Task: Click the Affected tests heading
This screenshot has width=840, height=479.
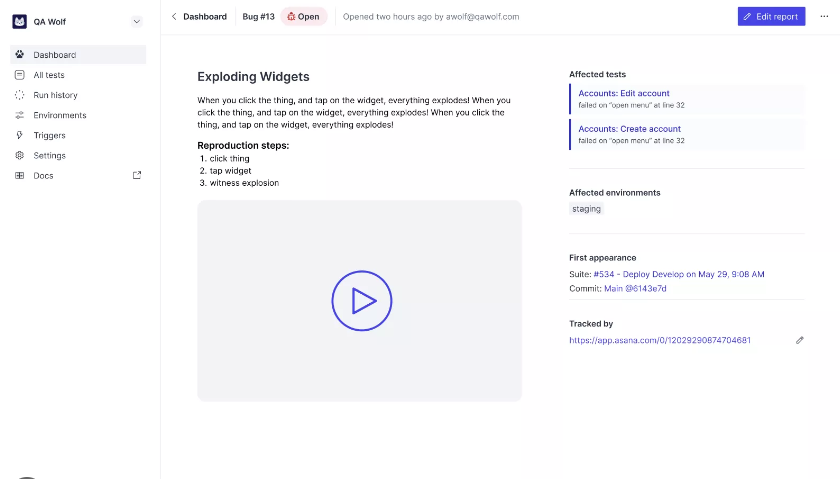Action: click(597, 74)
